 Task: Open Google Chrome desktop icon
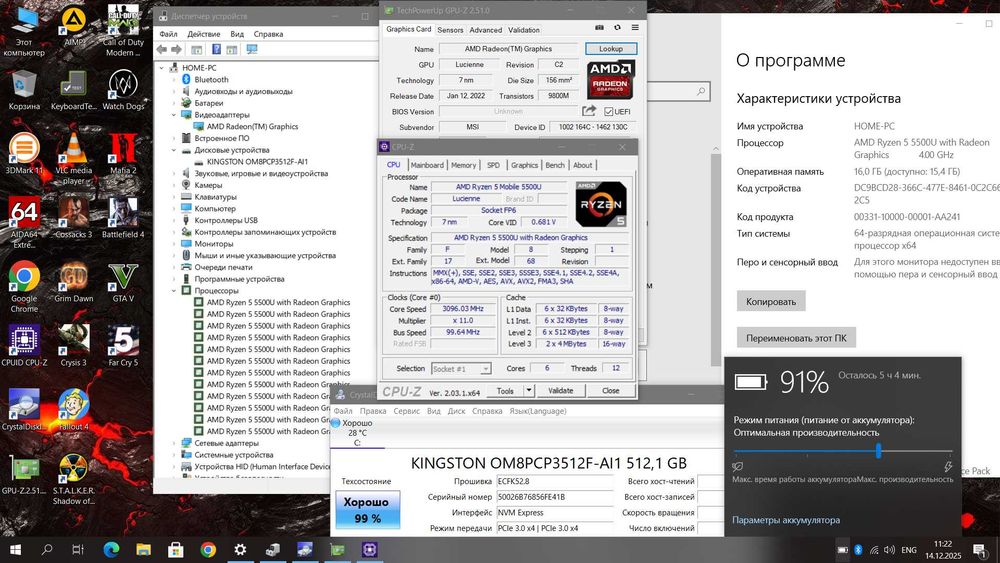pyautogui.click(x=24, y=286)
